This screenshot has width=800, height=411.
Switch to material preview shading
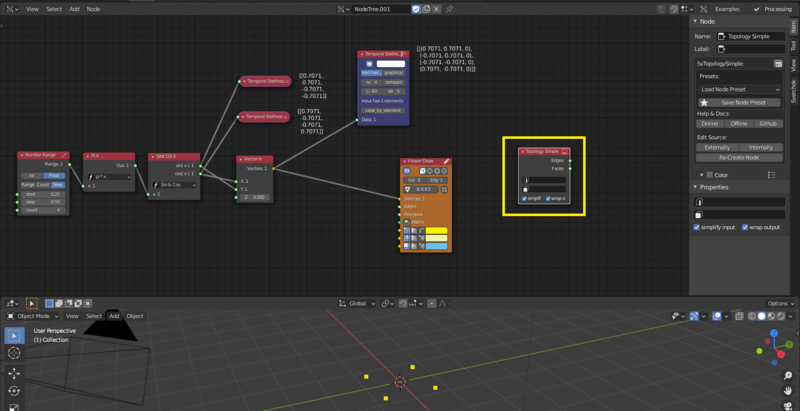(771, 316)
